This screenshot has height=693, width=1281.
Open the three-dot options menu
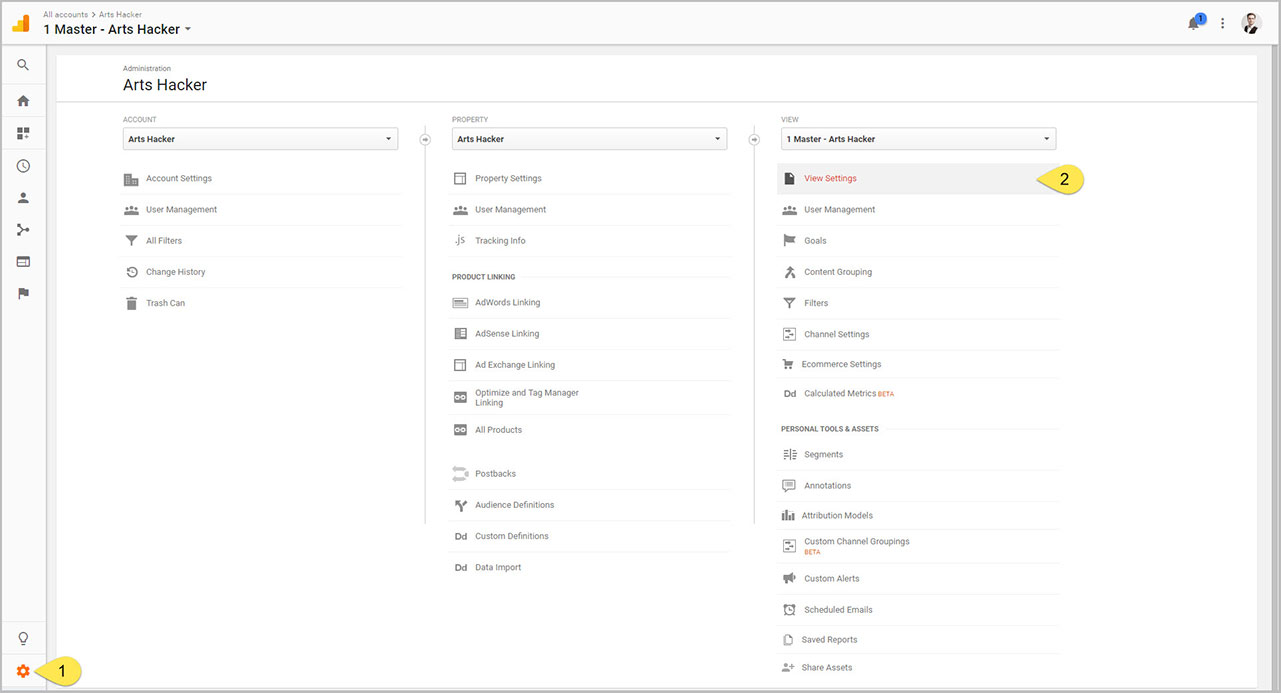(1222, 23)
